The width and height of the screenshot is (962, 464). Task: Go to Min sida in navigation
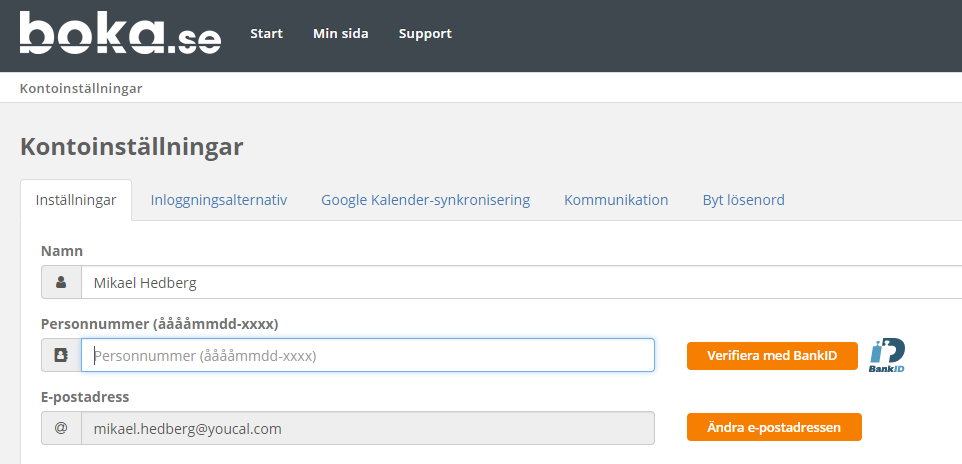[x=340, y=33]
